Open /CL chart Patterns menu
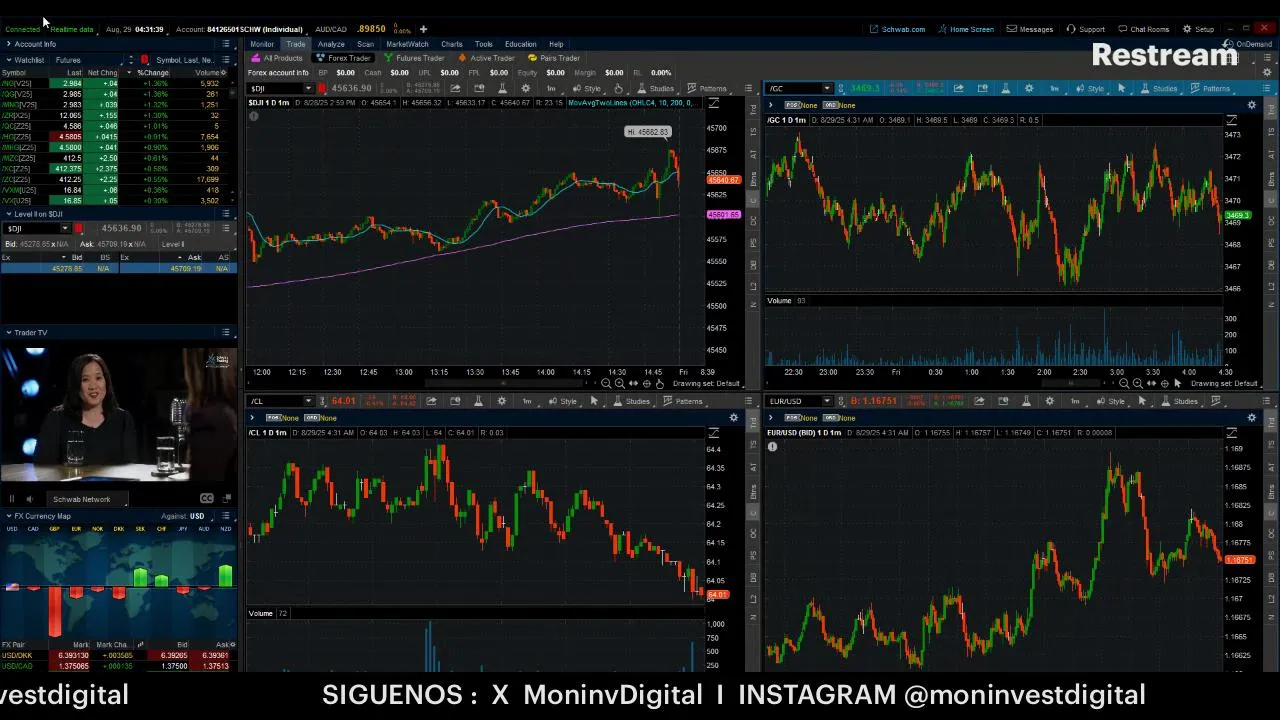The width and height of the screenshot is (1280, 720). tap(683, 401)
